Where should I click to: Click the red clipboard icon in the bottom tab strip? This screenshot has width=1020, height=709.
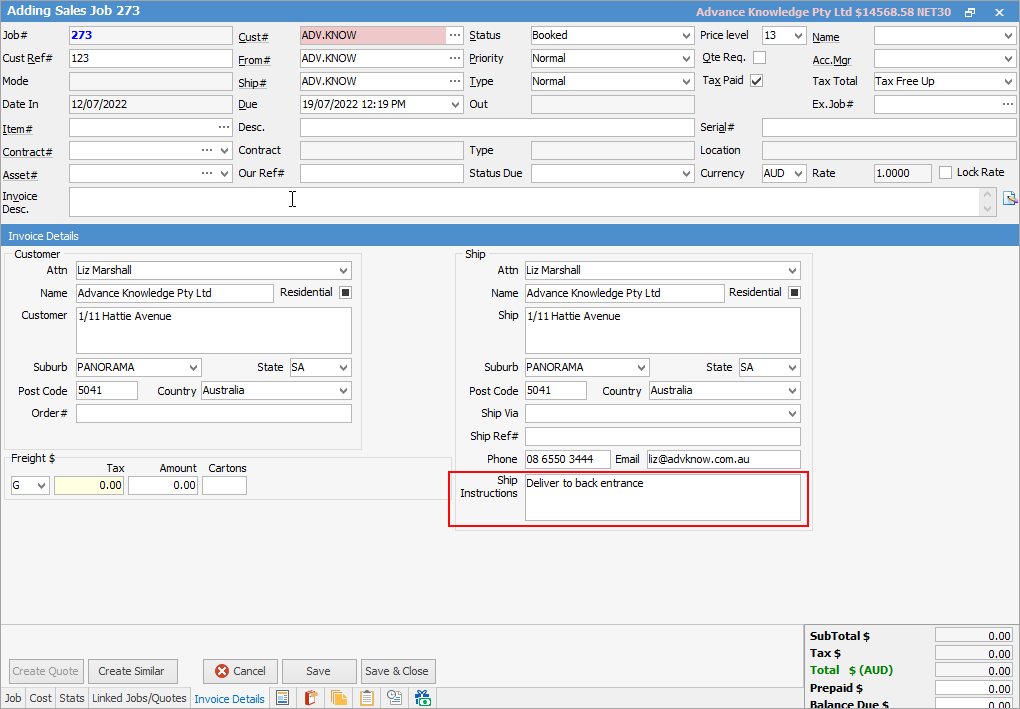pyautogui.click(x=311, y=698)
